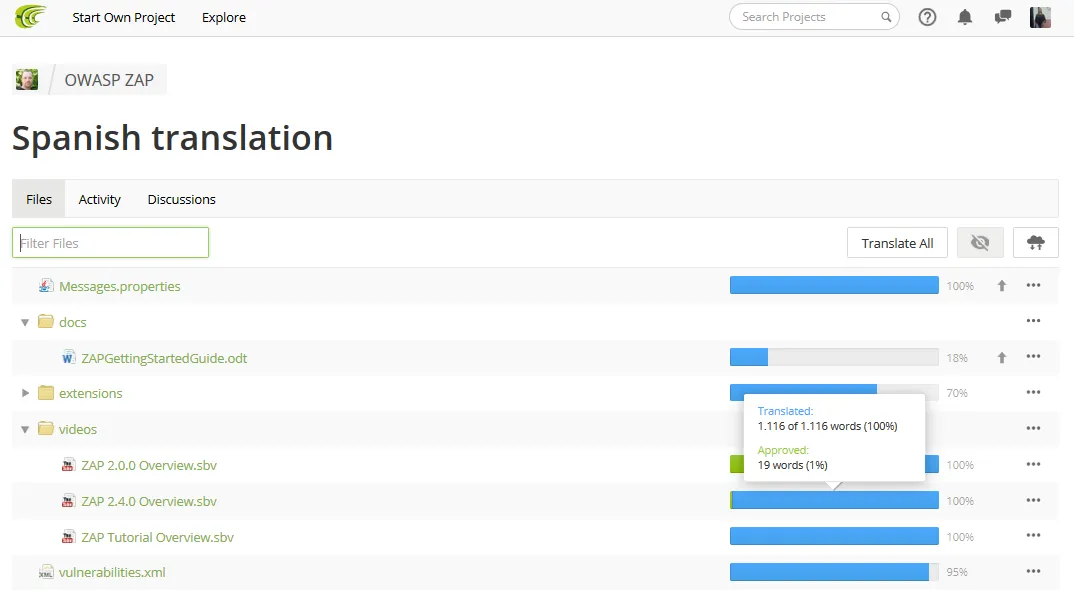Open vulnerabilities.xml file

point(112,572)
